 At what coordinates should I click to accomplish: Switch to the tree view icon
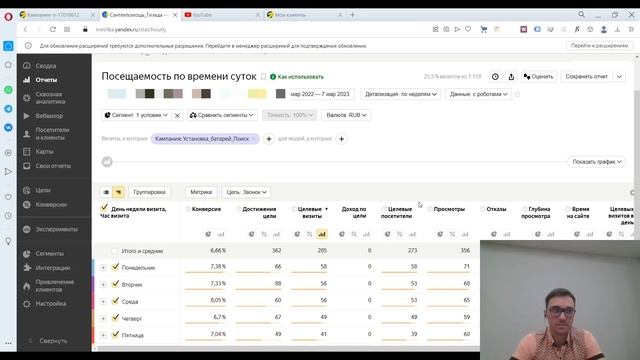click(118, 192)
